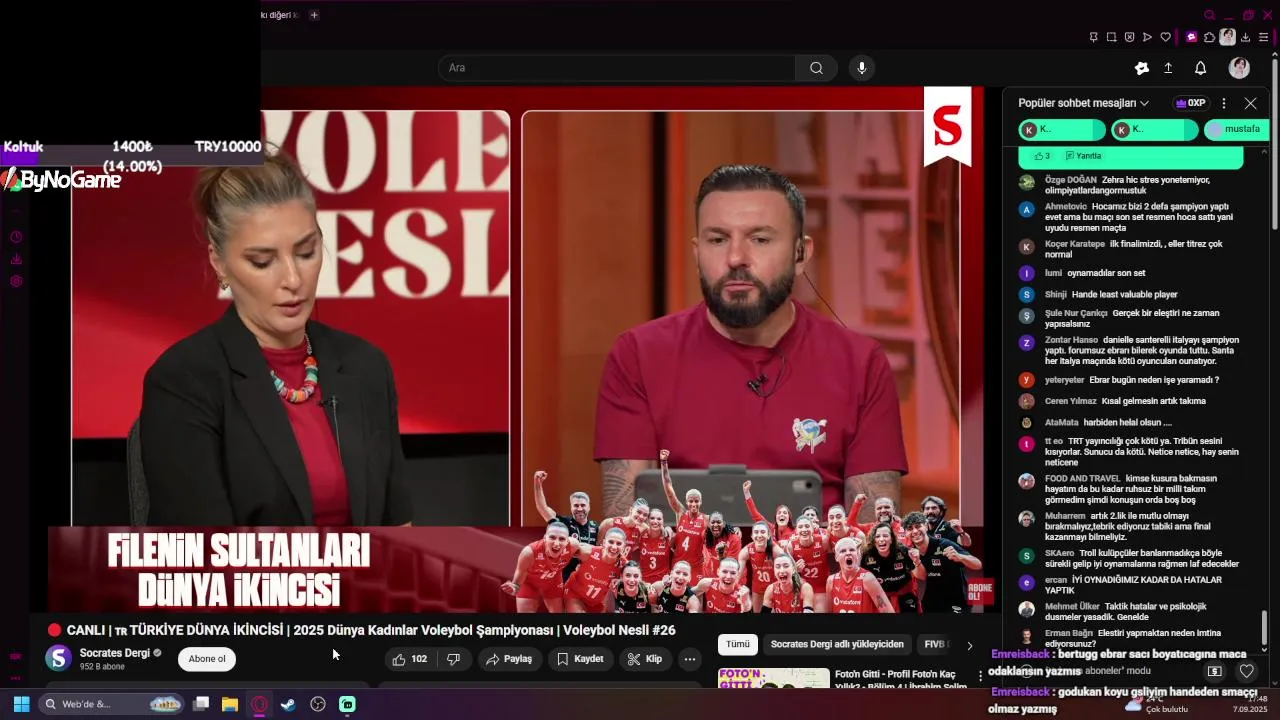The height and width of the screenshot is (720, 1280).
Task: Click the browser send/play arrow icon
Action: click(x=1147, y=37)
